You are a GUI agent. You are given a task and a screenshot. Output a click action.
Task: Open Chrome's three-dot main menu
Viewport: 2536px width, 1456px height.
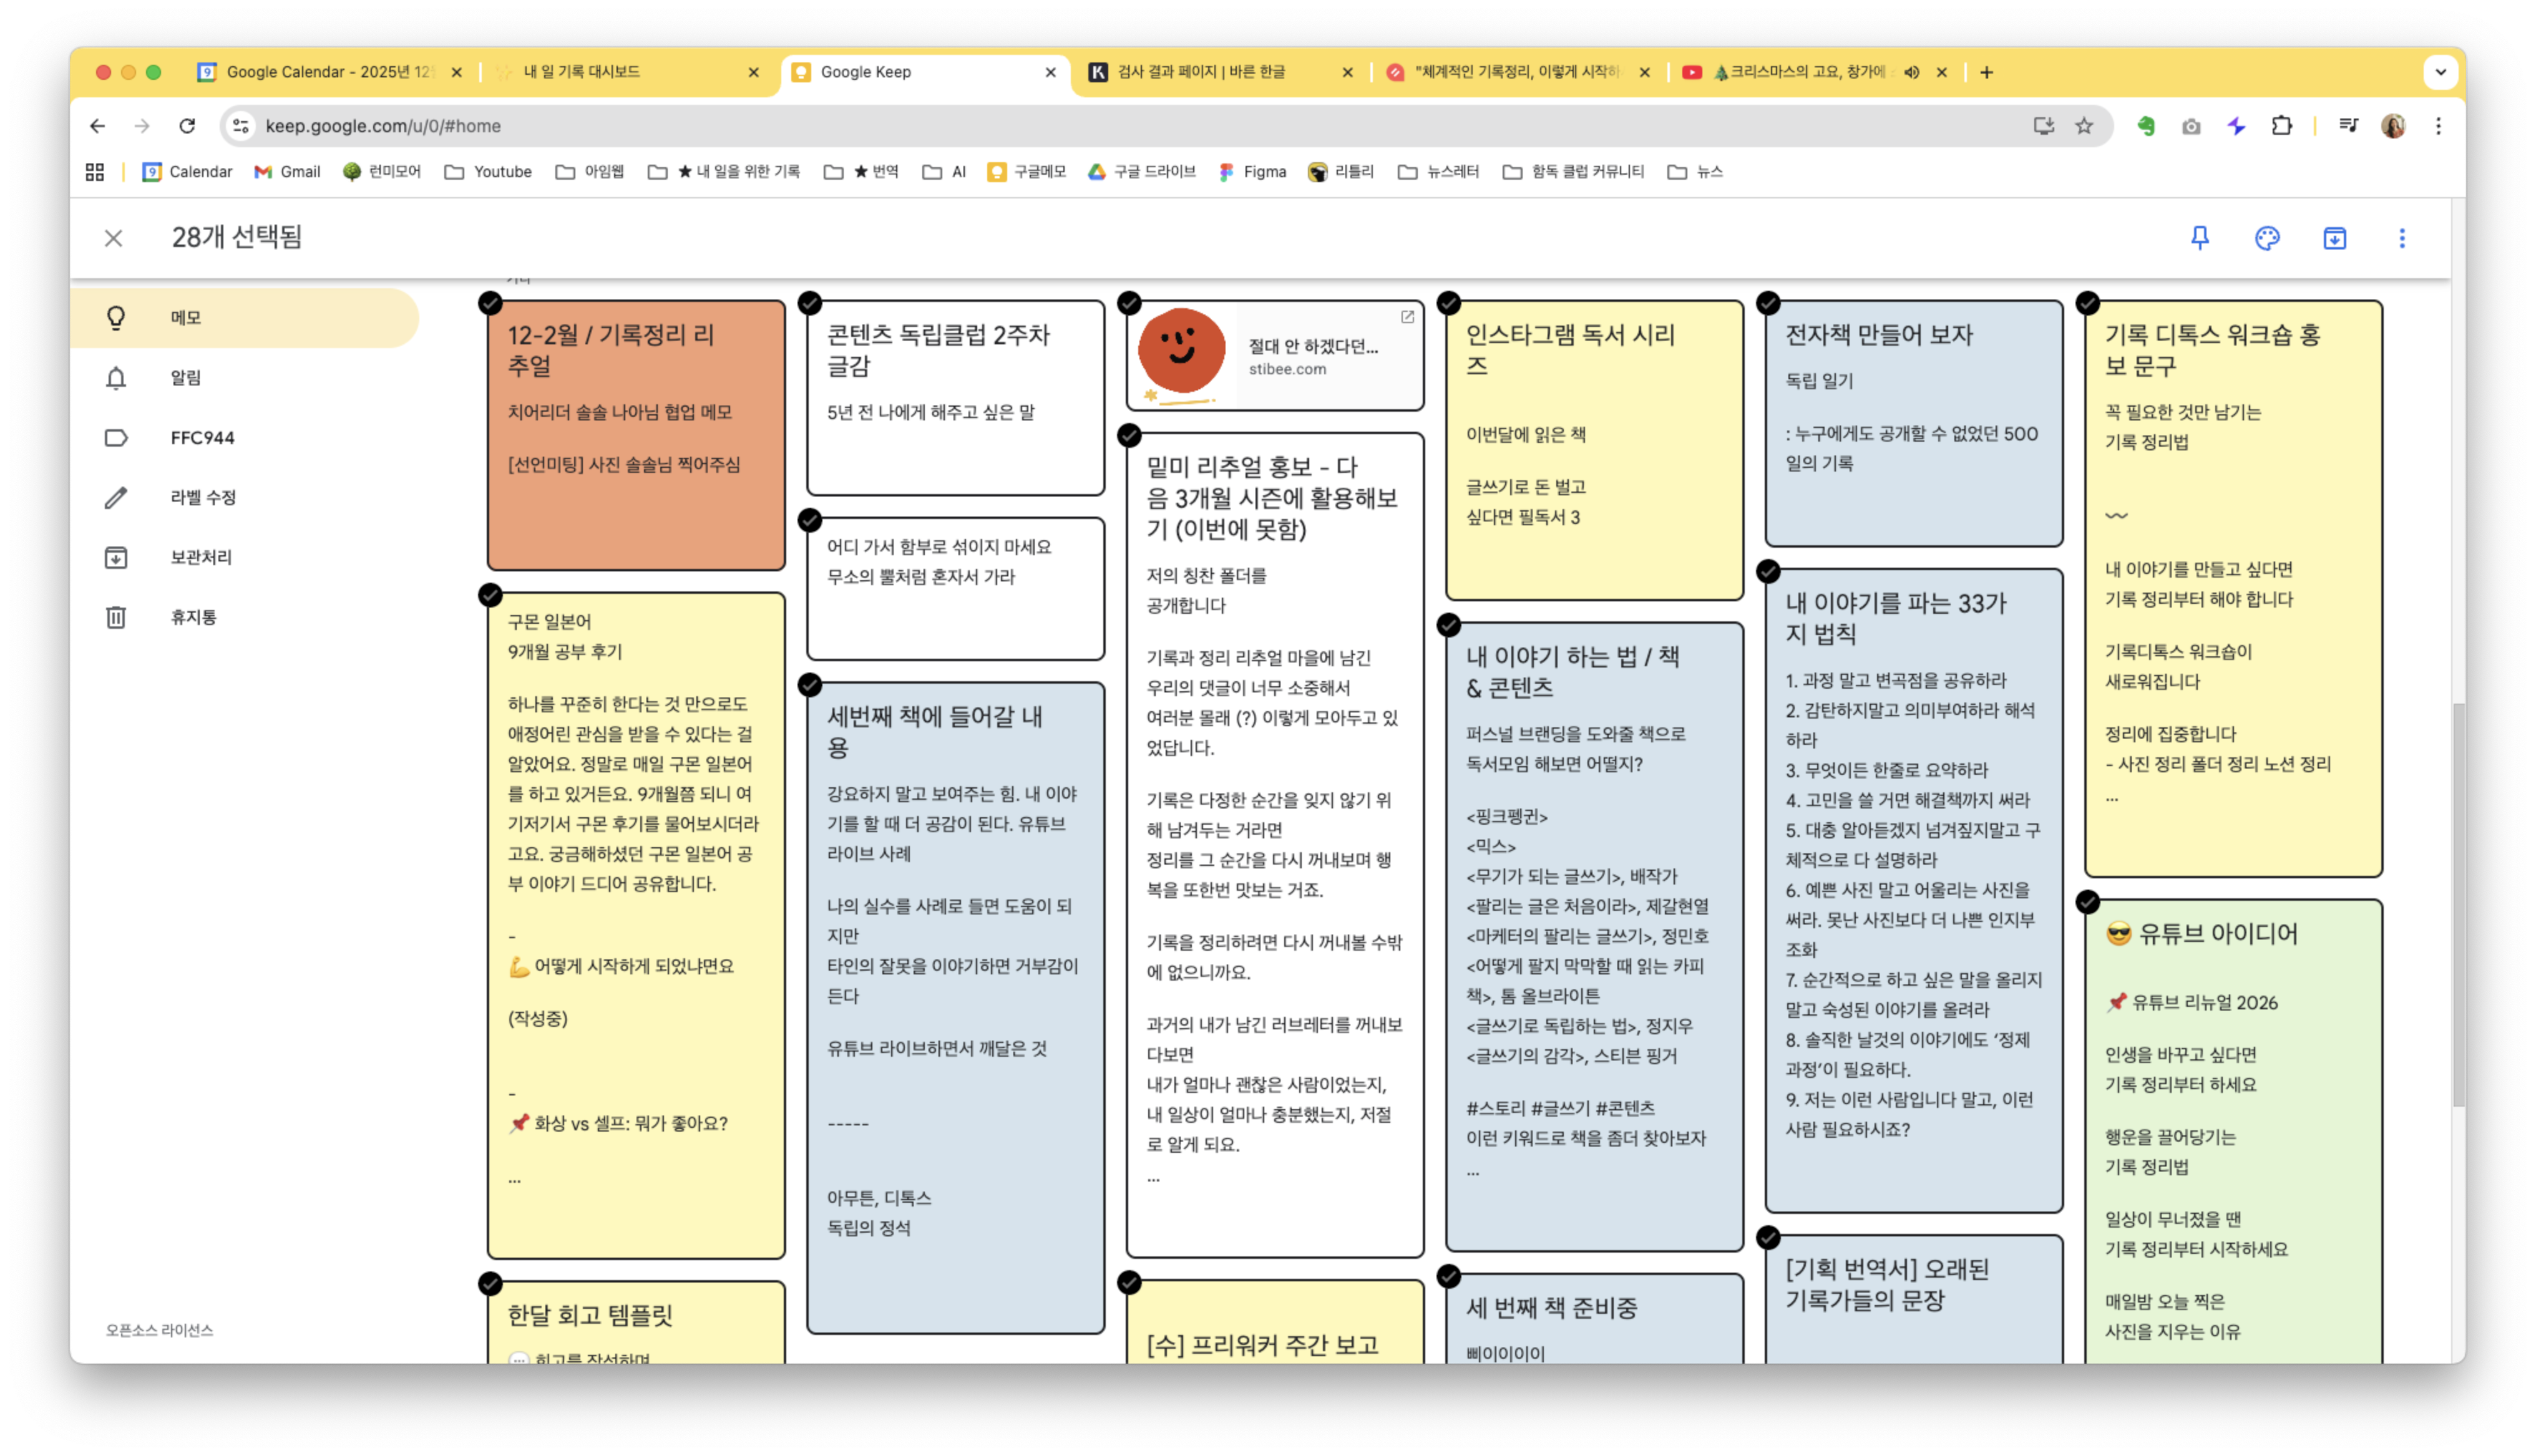(x=2438, y=126)
